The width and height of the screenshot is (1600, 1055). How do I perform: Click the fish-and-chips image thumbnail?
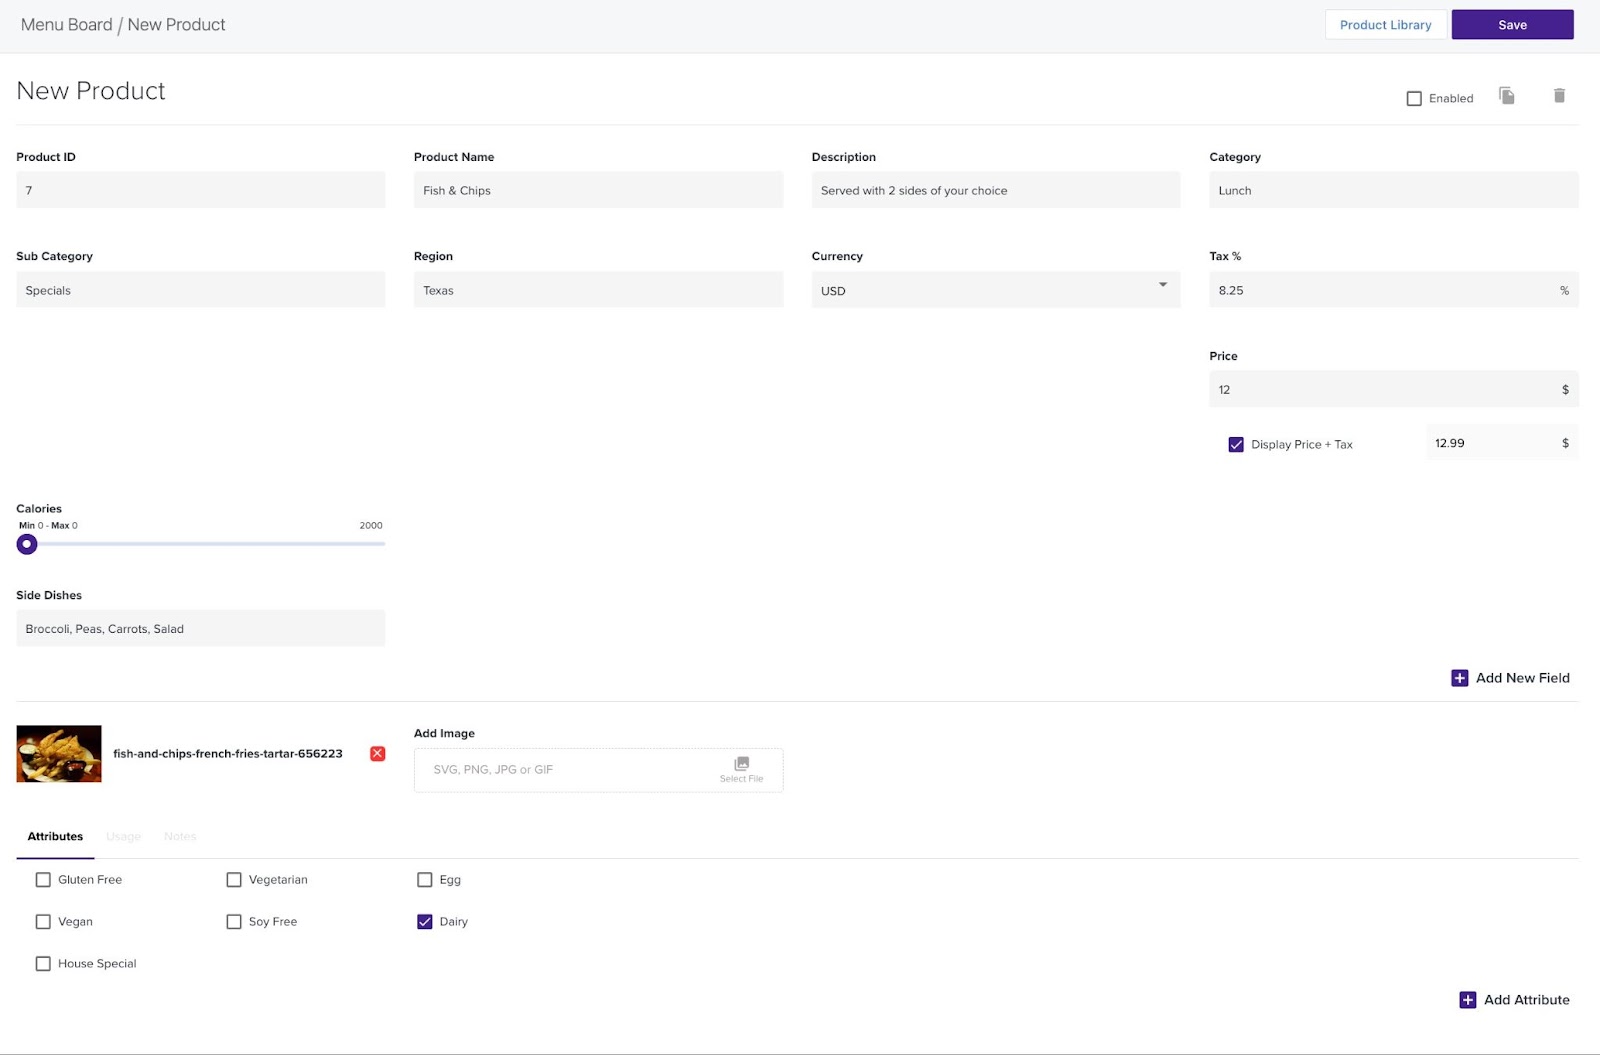coord(58,753)
